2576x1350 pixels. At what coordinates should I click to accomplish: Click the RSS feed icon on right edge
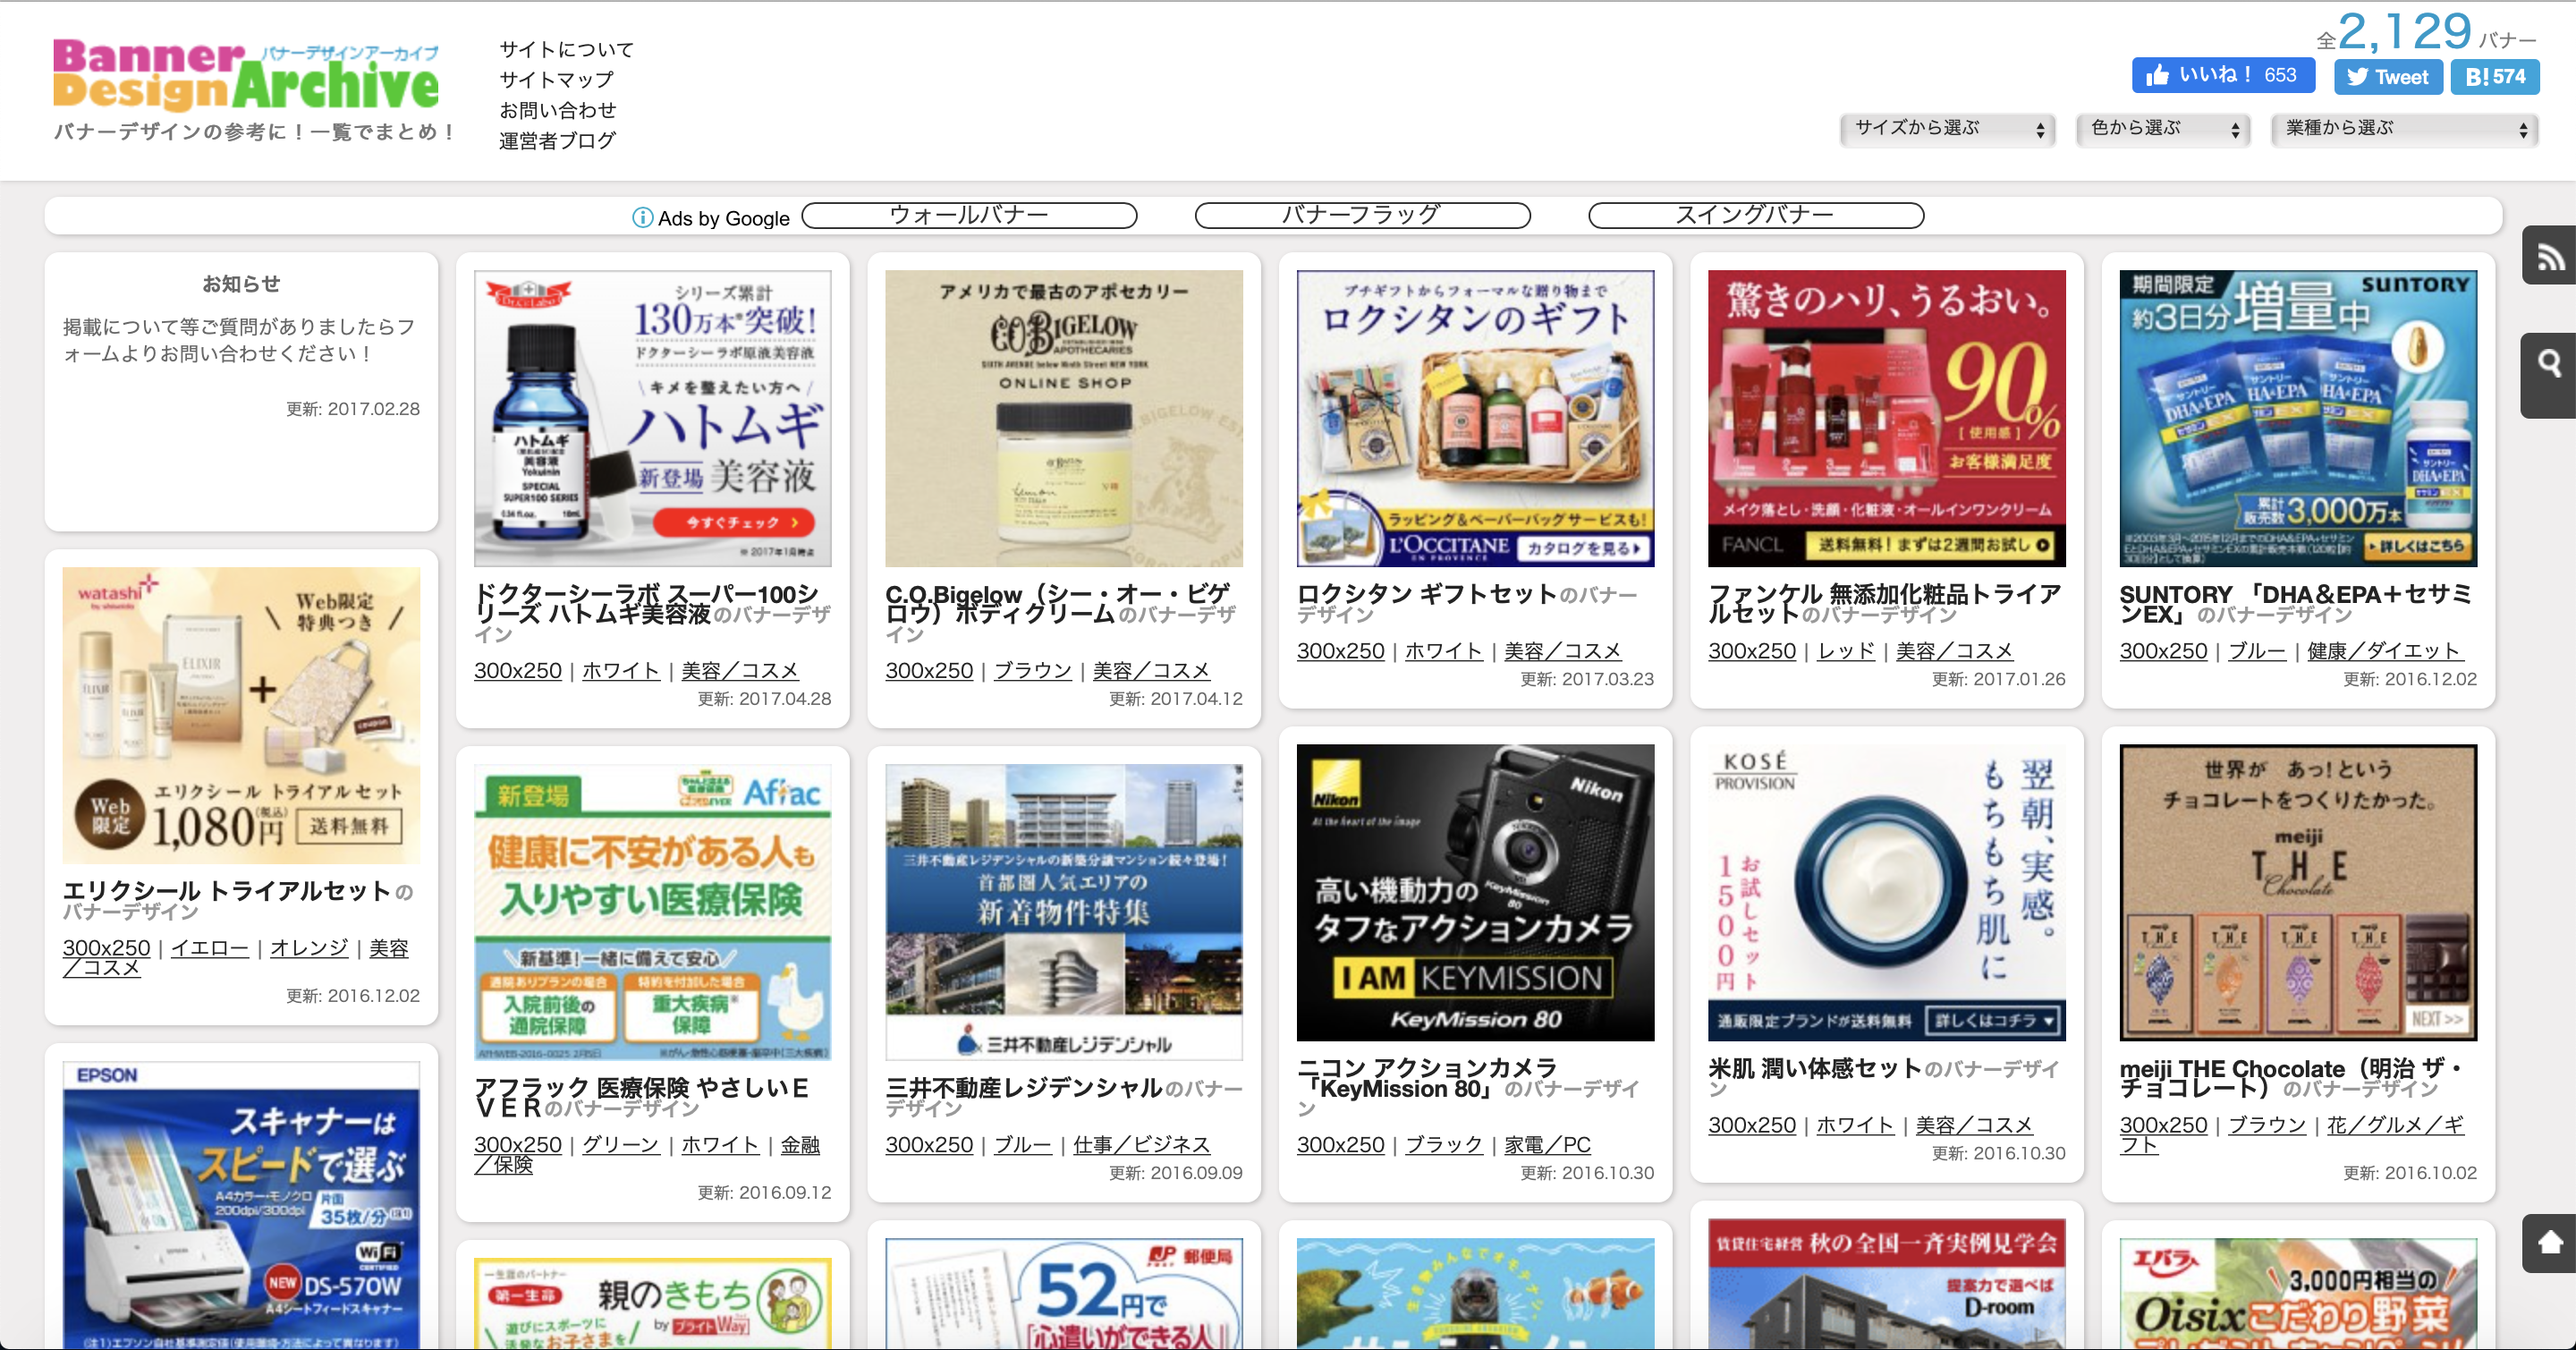2550,258
